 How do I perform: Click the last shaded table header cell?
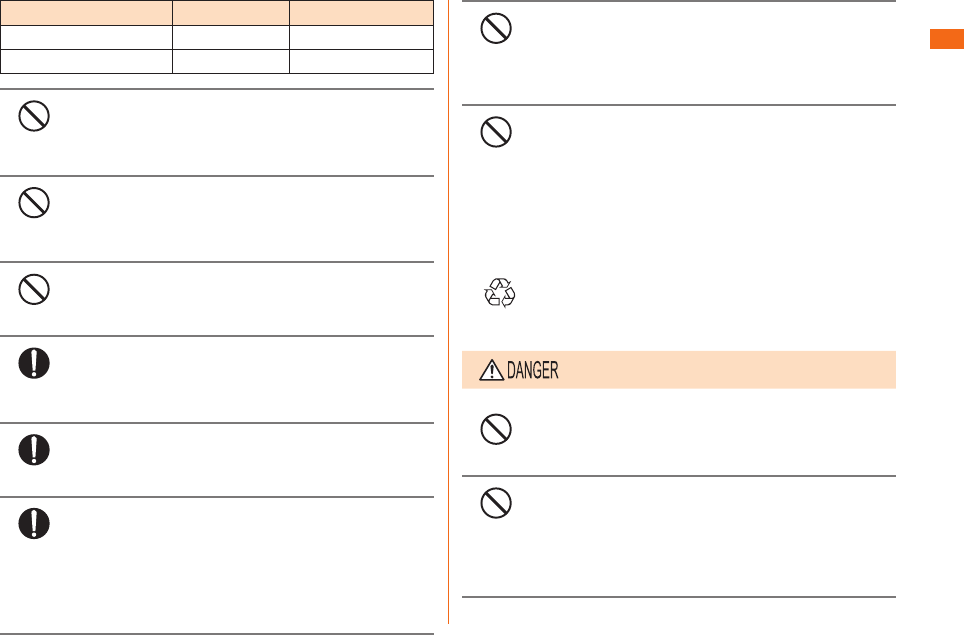(x=362, y=13)
